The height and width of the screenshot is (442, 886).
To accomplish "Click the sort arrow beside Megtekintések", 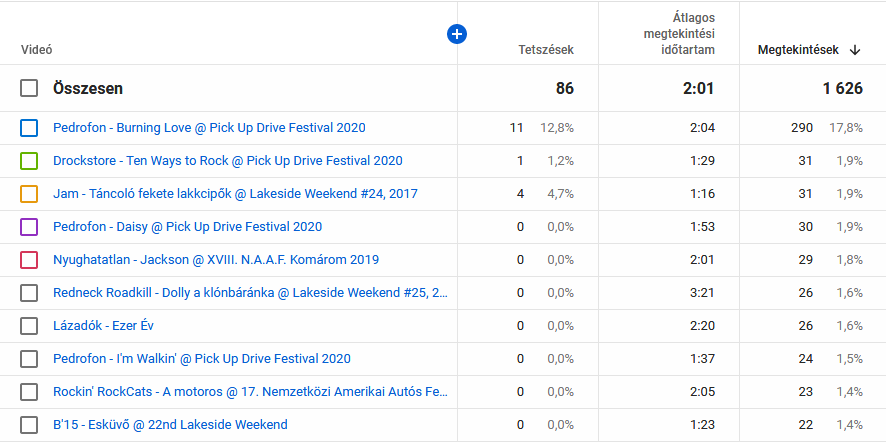I will pyautogui.click(x=855, y=50).
